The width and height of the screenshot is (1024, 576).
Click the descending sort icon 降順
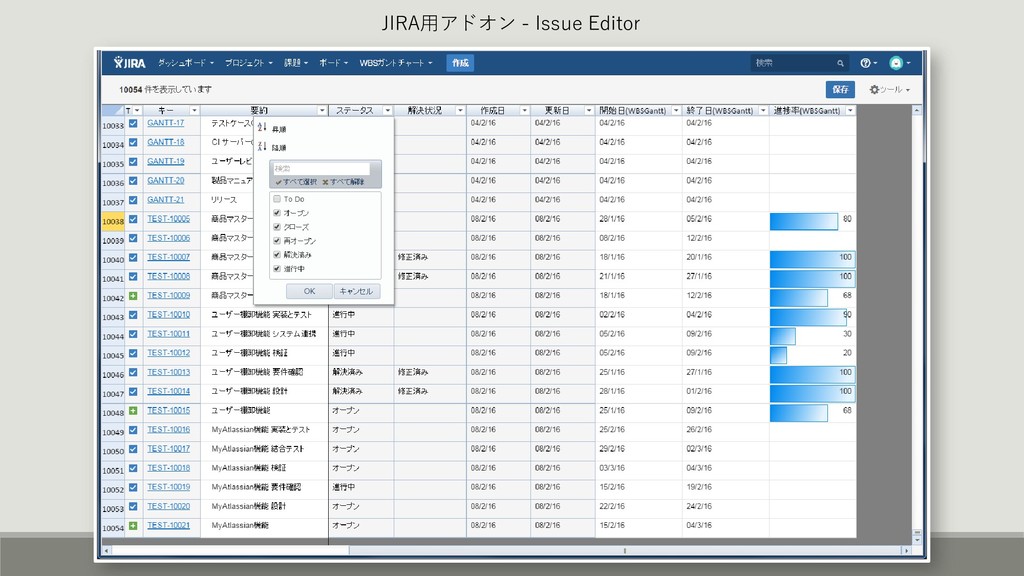tap(262, 146)
